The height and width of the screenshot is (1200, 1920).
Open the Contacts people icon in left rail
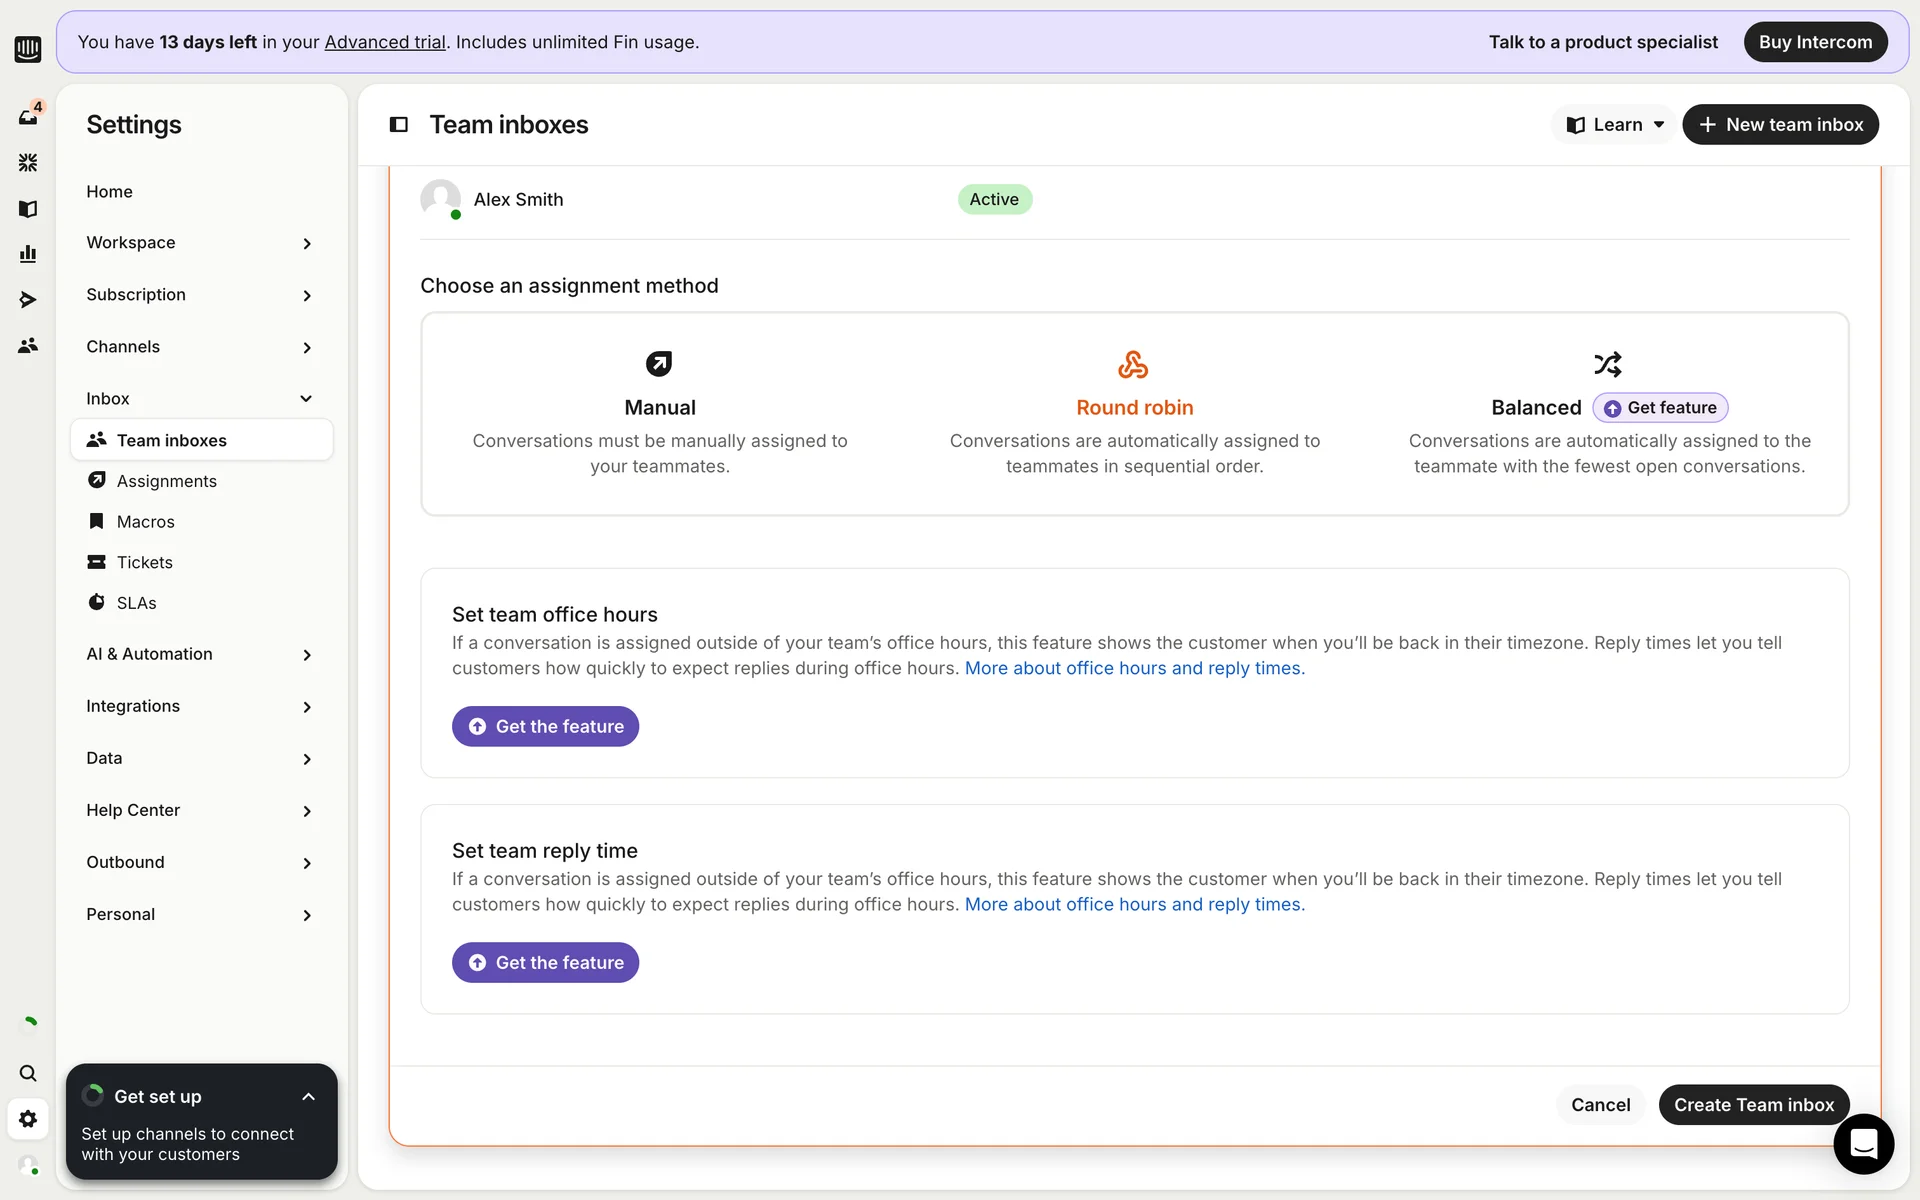28,346
